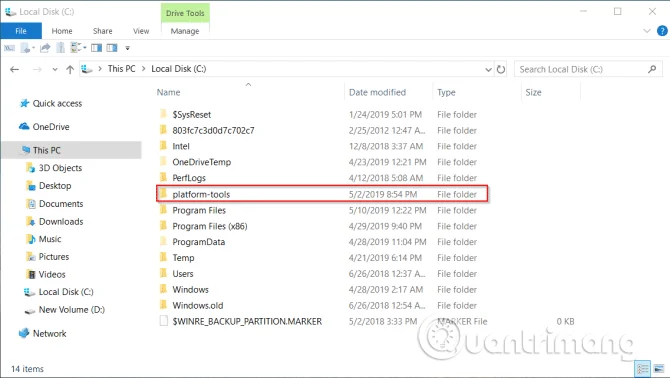
Task: Click Local Disk (C:) in address breadcrumb
Action: tap(179, 69)
